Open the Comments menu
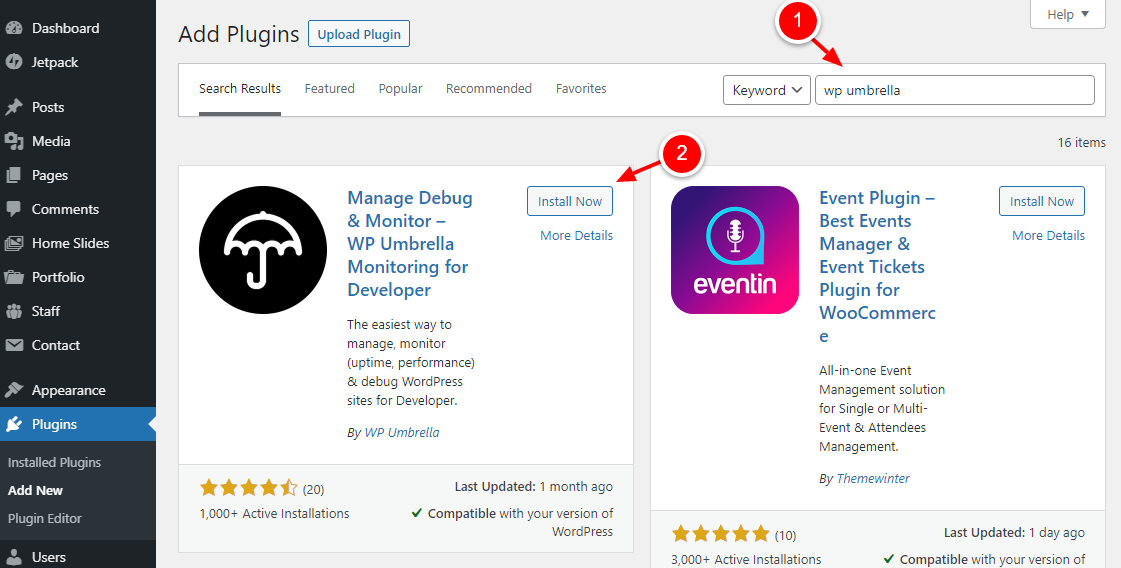Viewport: 1121px width, 568px height. click(x=78, y=210)
